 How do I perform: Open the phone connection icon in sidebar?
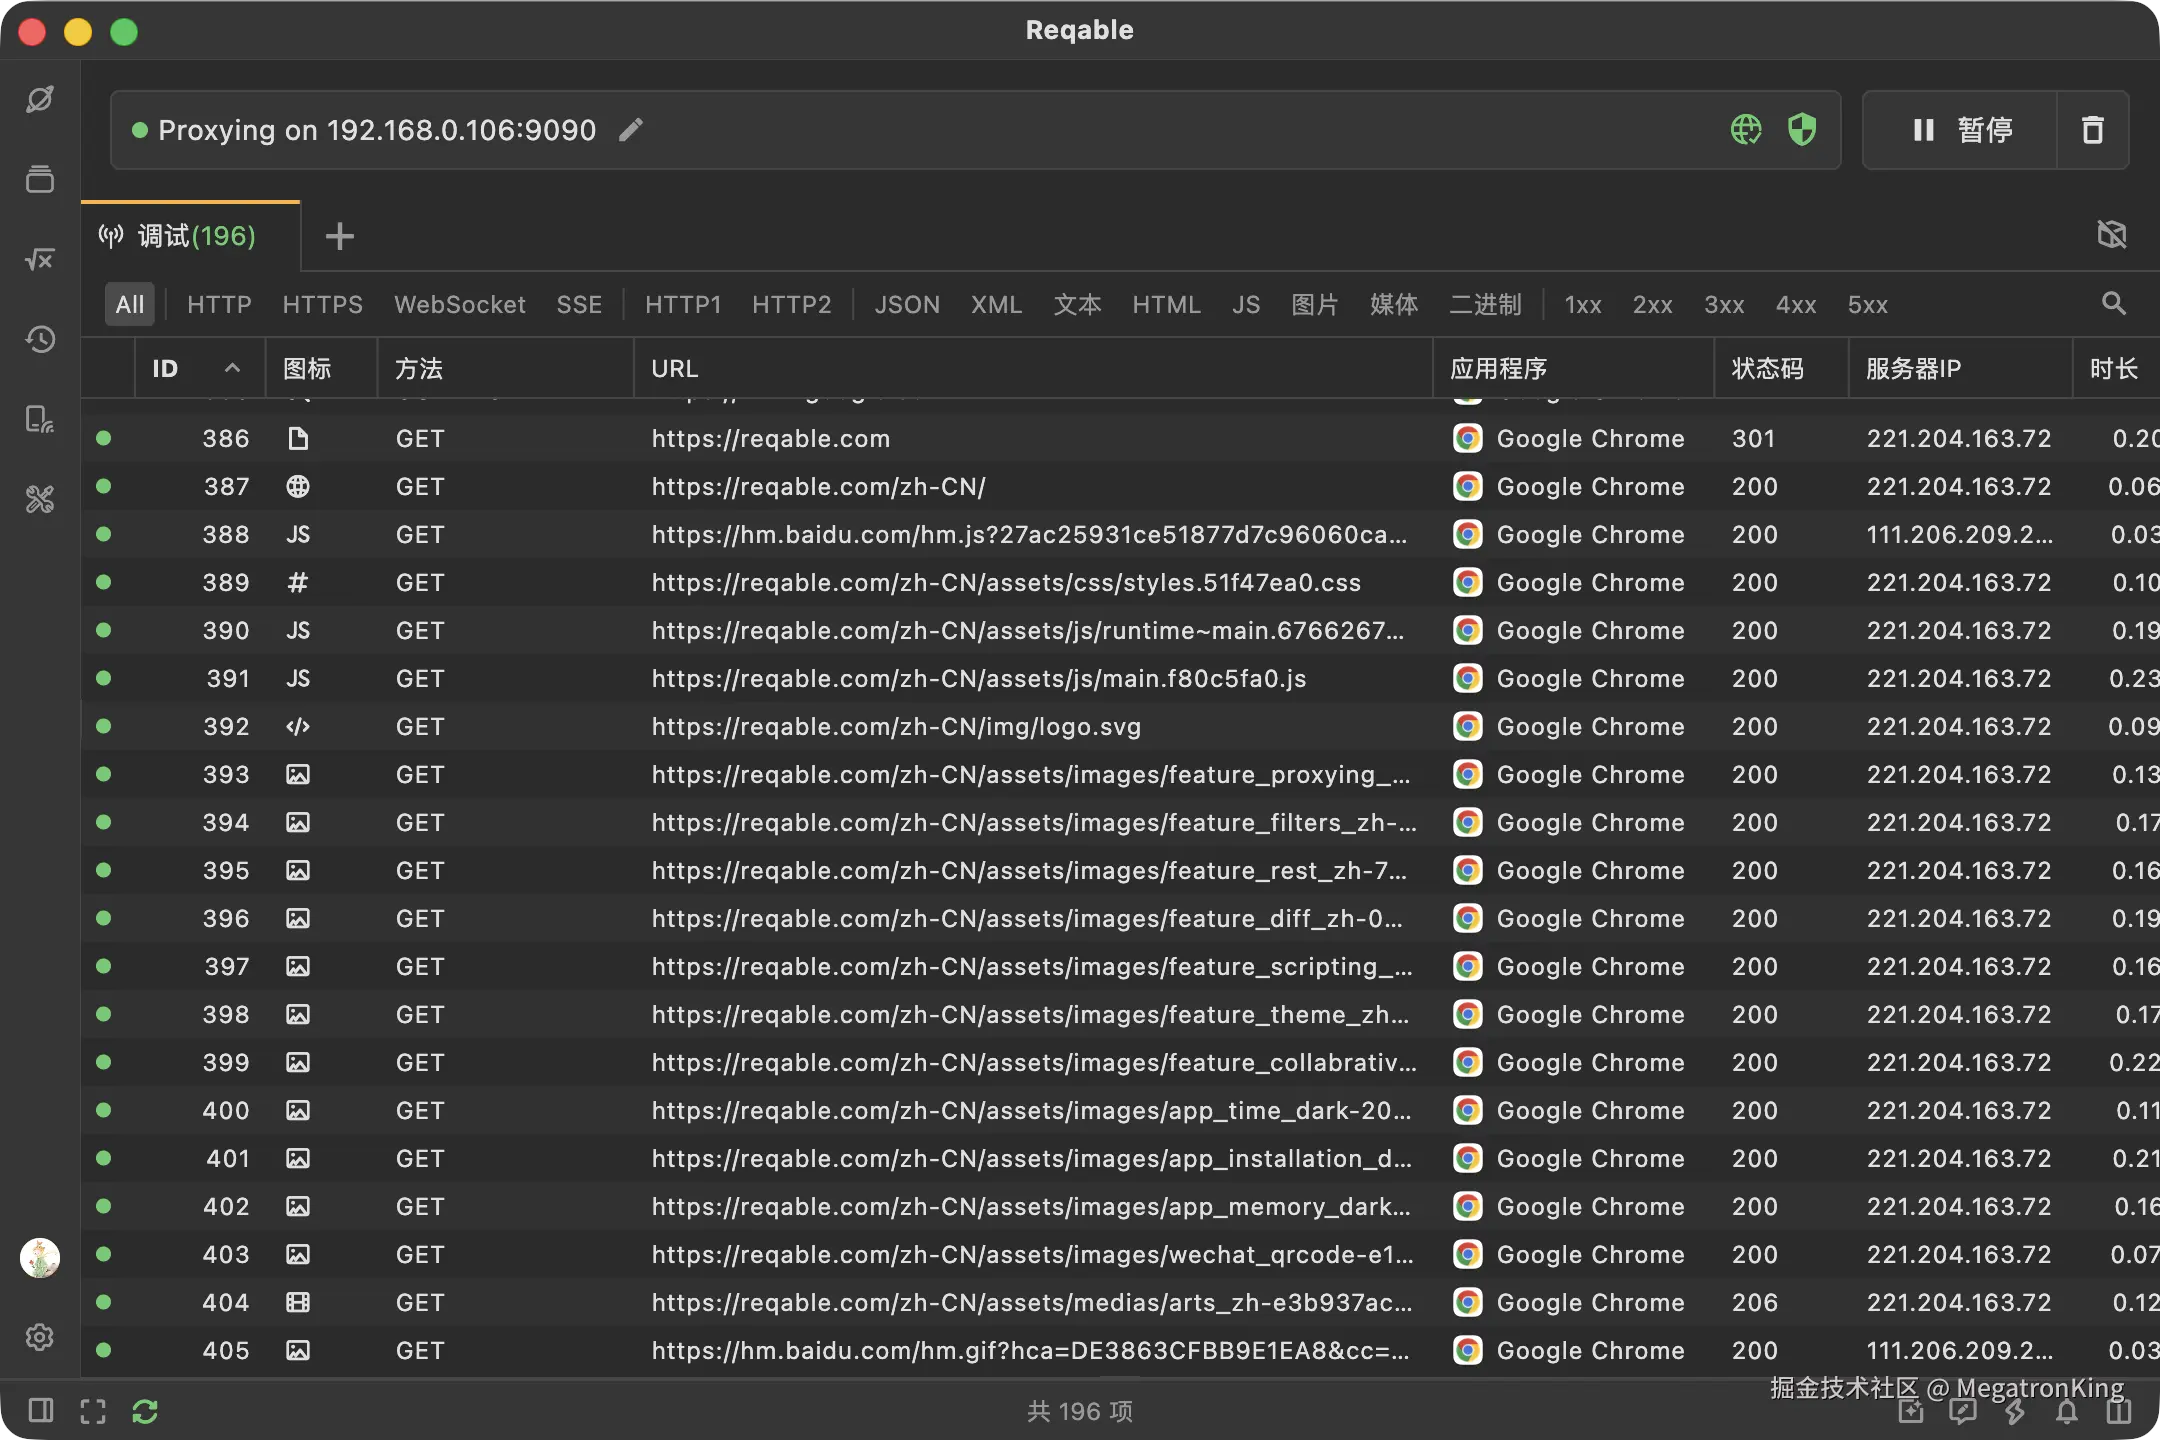tap(40, 420)
